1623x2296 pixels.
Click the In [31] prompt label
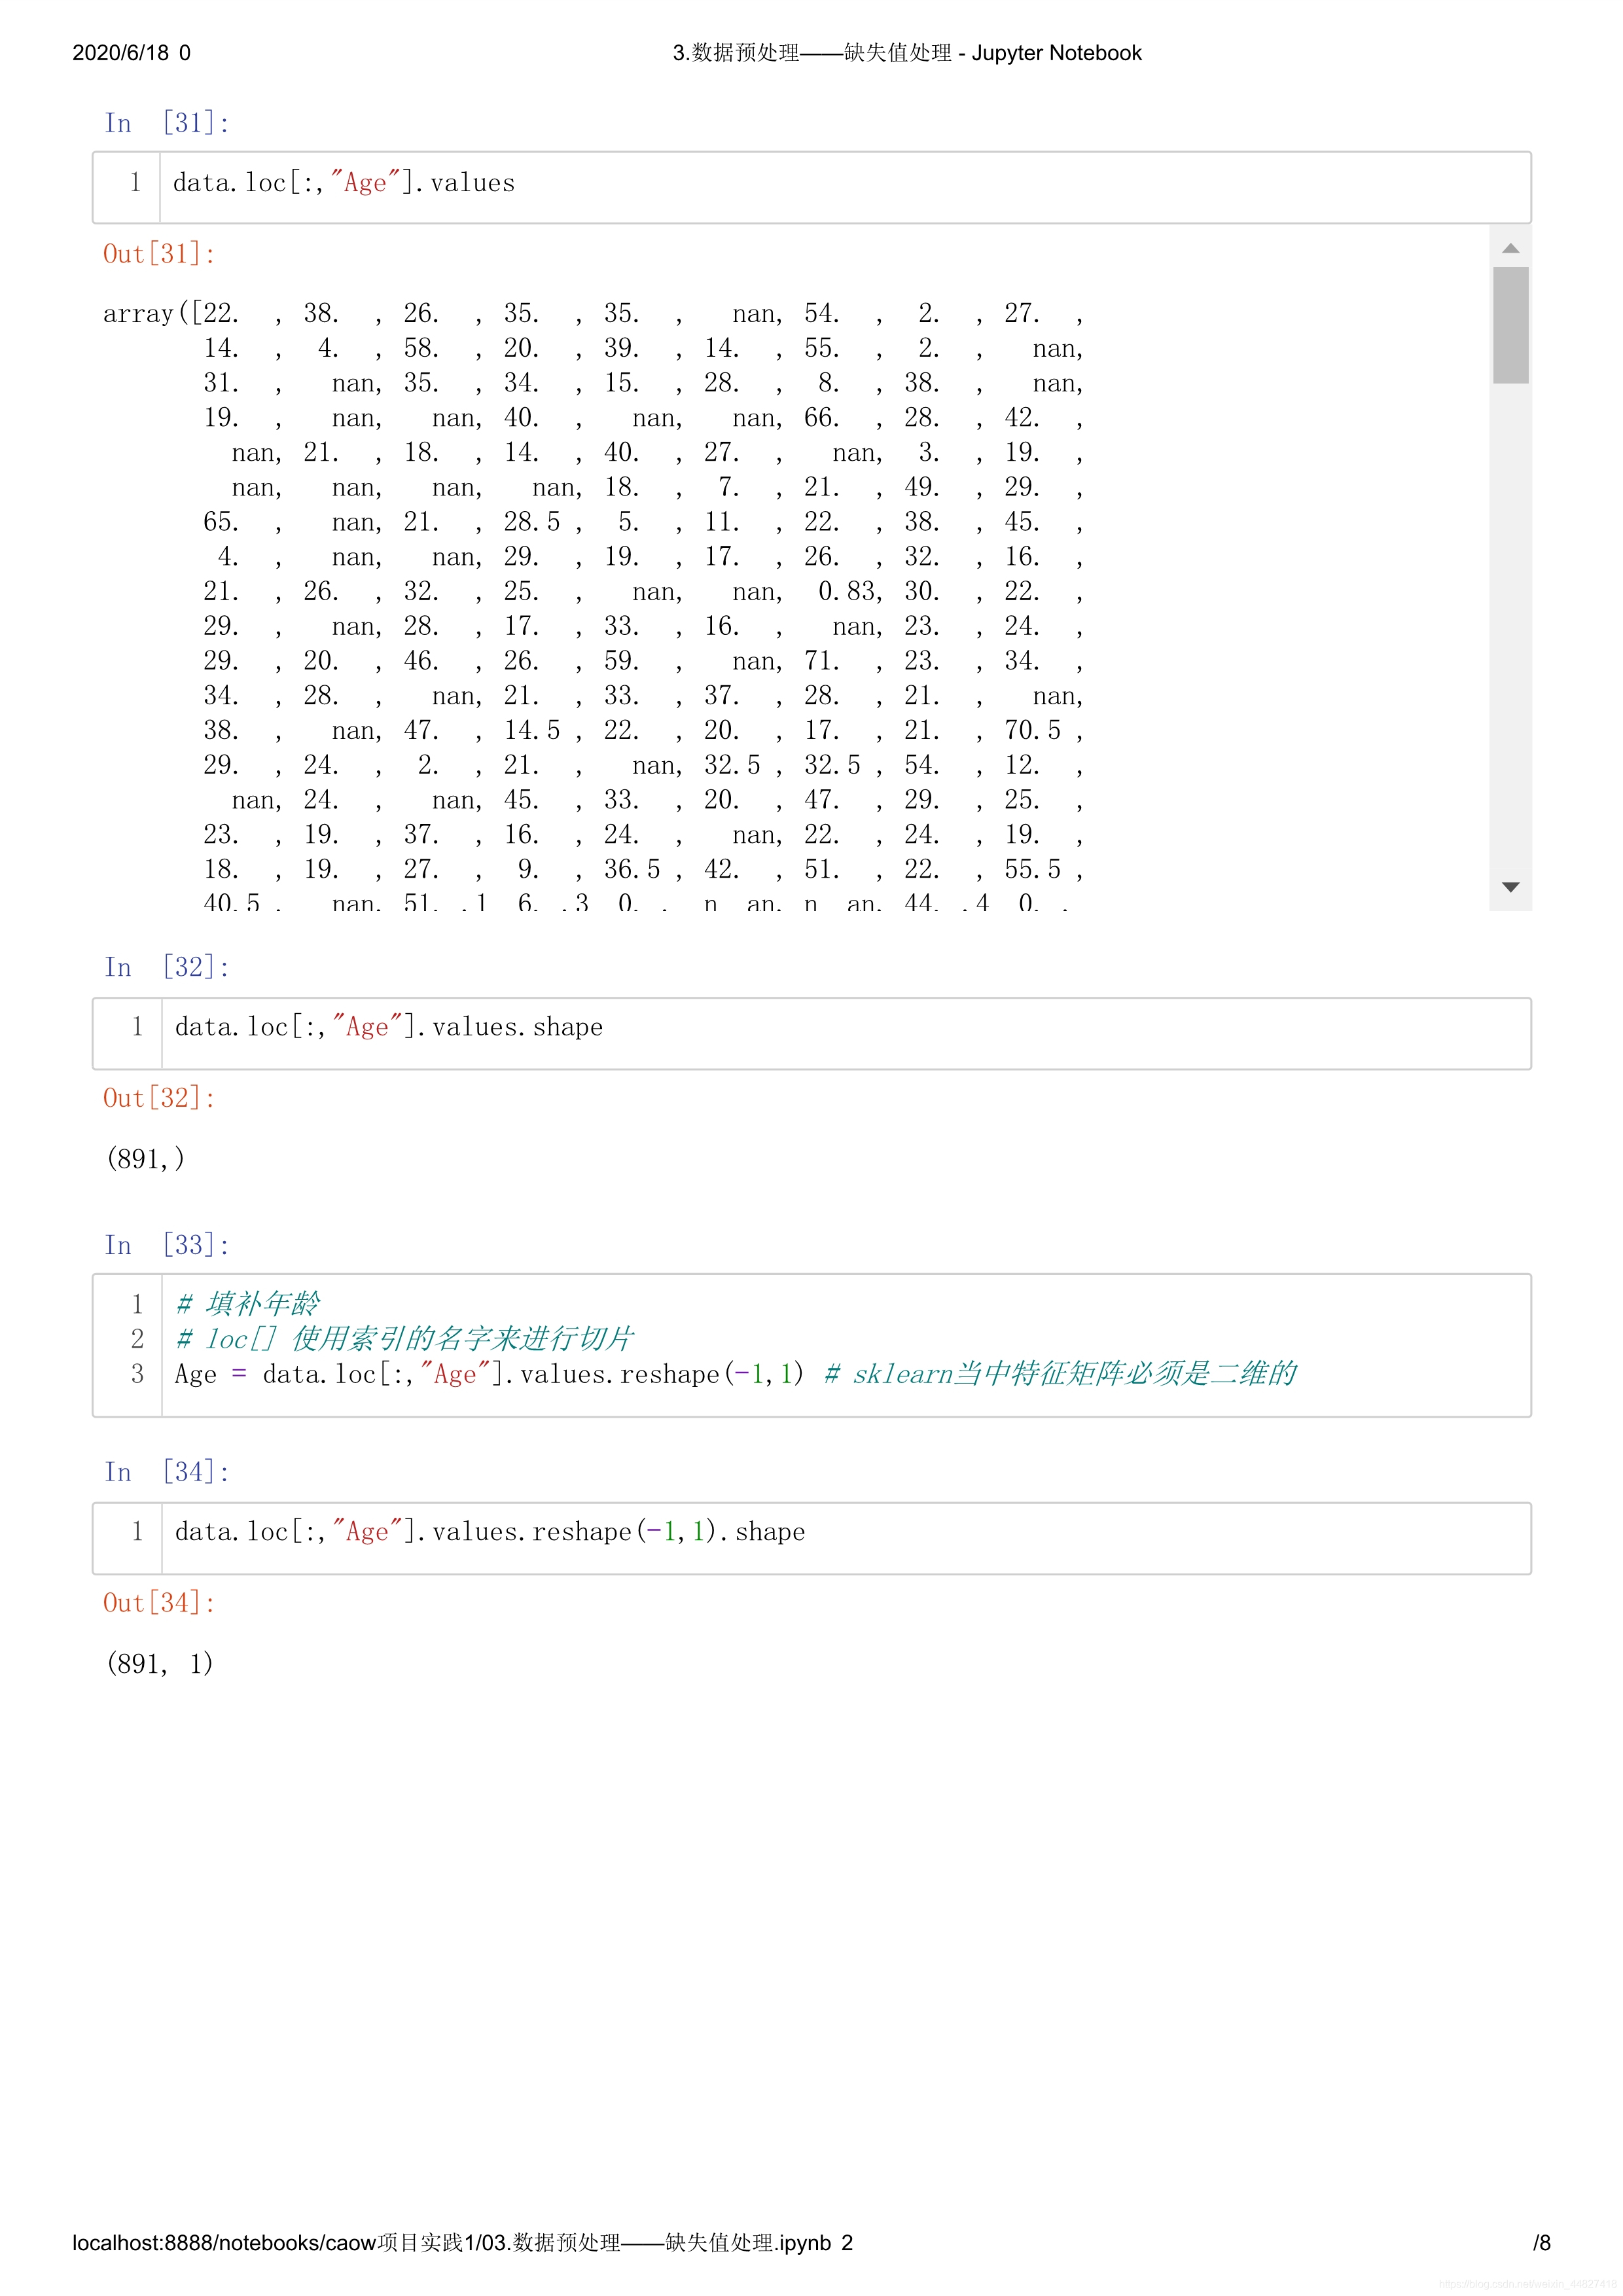(167, 123)
